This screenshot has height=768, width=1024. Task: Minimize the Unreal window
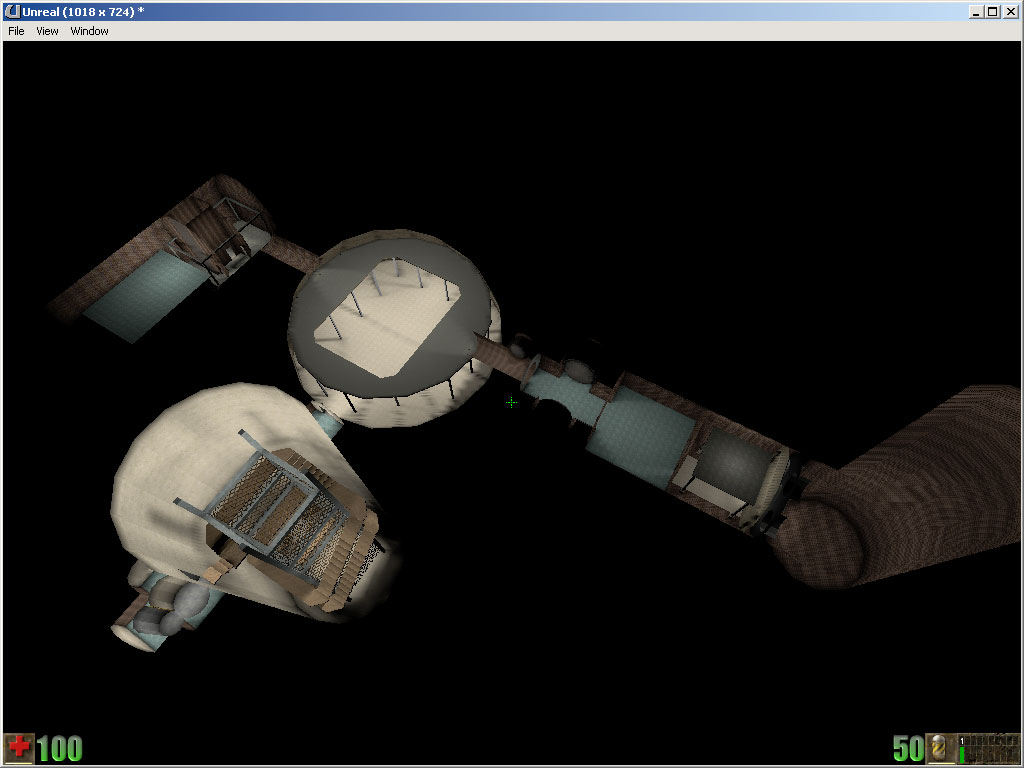point(976,12)
